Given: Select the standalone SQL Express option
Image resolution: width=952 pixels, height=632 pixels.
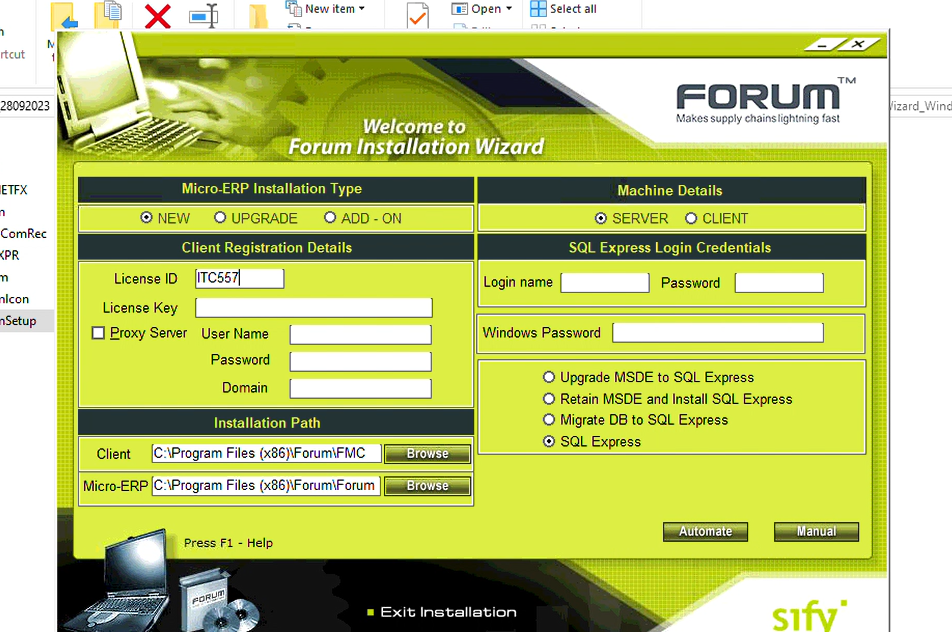Looking at the screenshot, I should [x=549, y=441].
